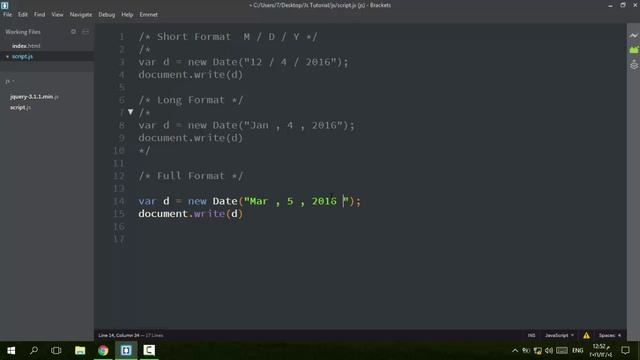Image resolution: width=640 pixels, height=360 pixels.
Task: Open the Find menu
Action: 40,14
